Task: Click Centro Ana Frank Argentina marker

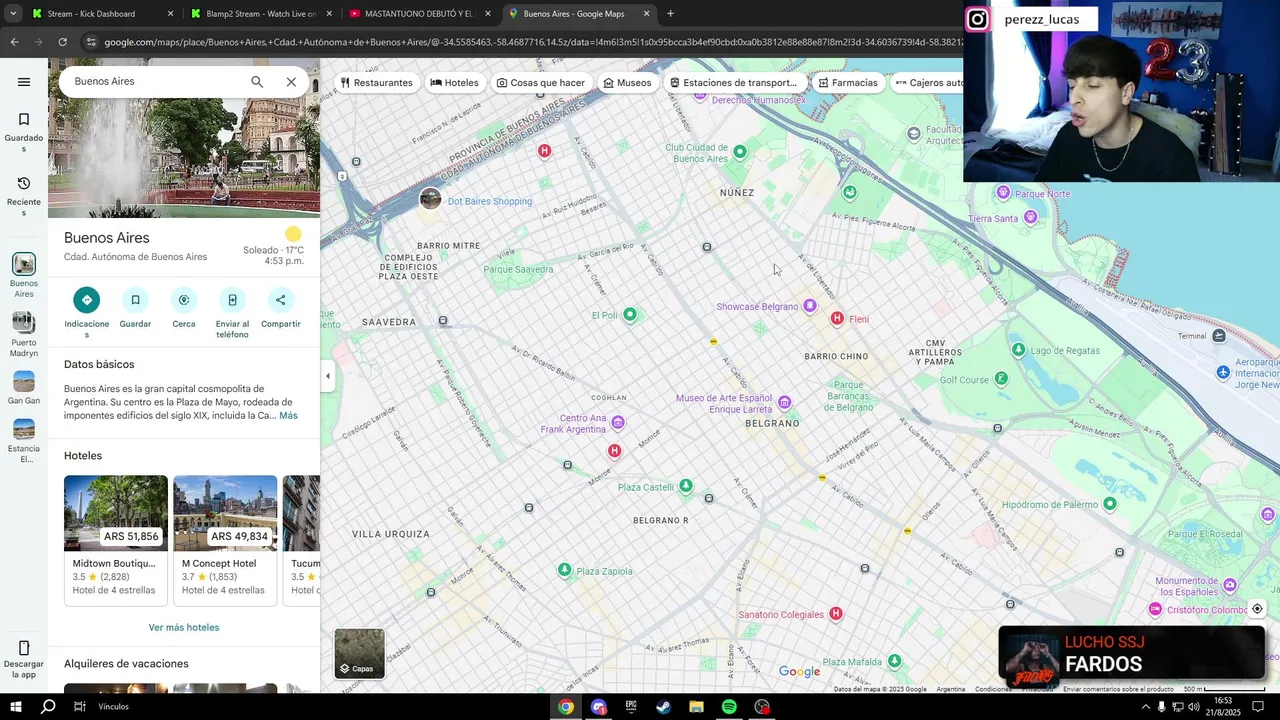Action: click(618, 423)
